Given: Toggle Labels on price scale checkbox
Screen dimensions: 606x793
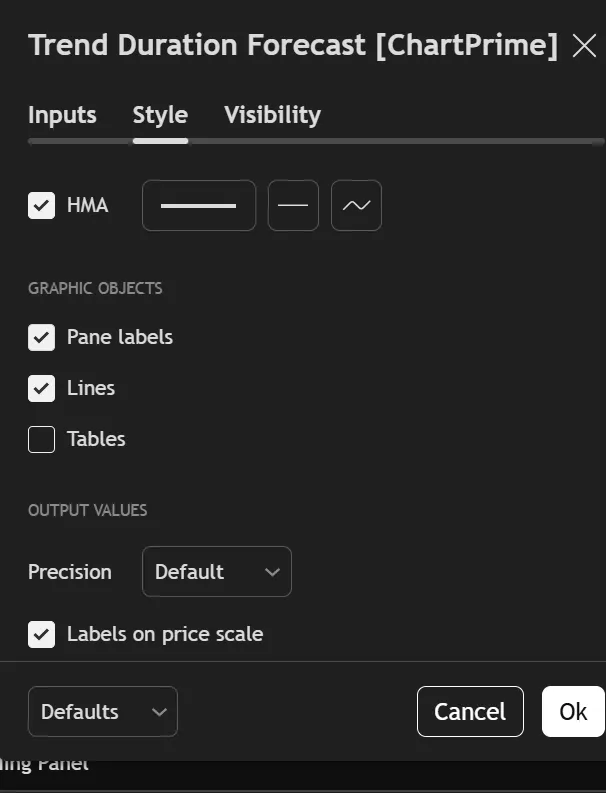Looking at the screenshot, I should pyautogui.click(x=41, y=634).
